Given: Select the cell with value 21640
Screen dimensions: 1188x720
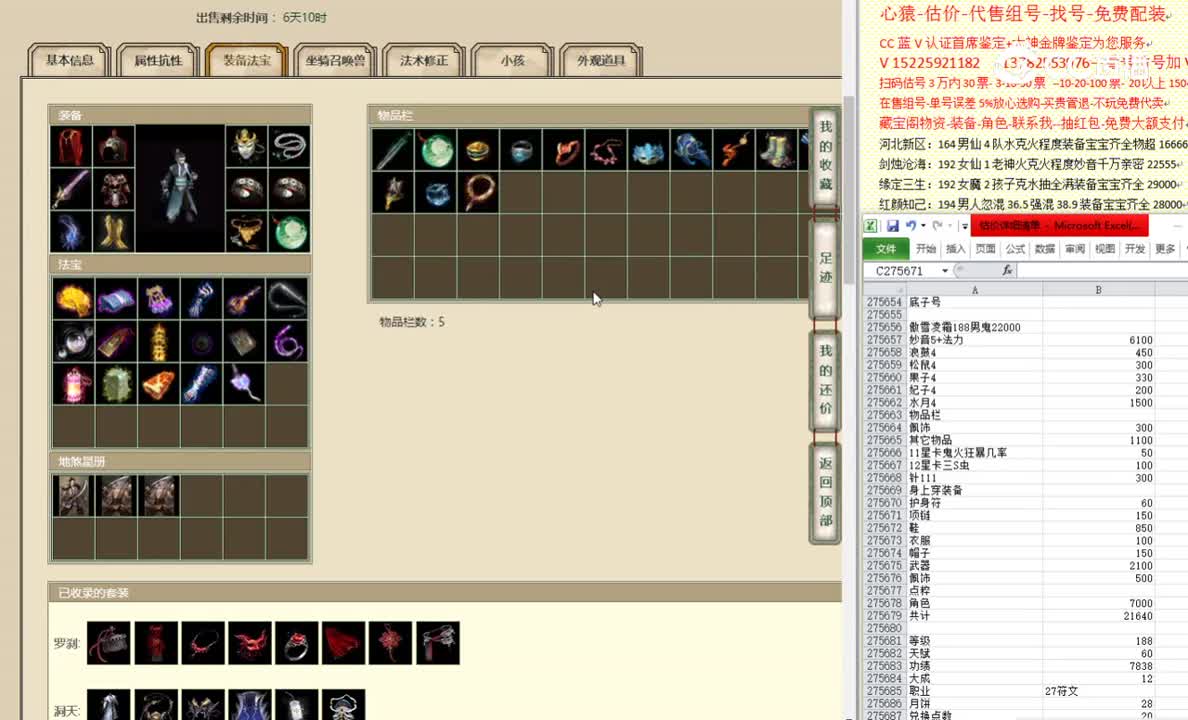Looking at the screenshot, I should (1099, 616).
